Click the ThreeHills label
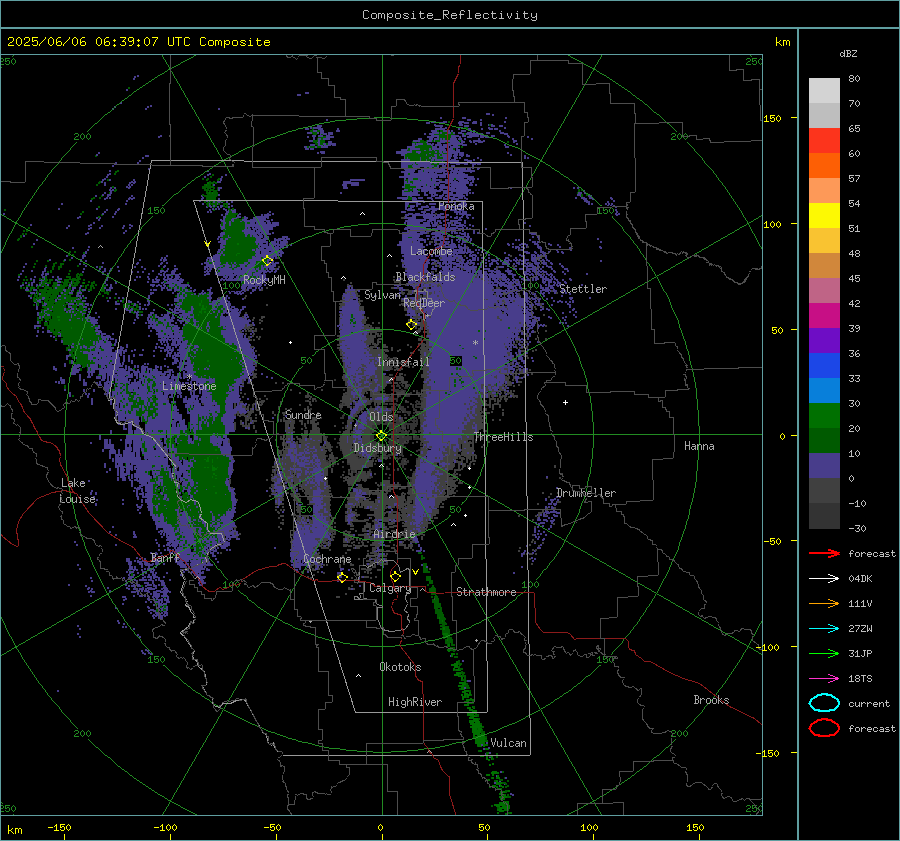 point(503,437)
